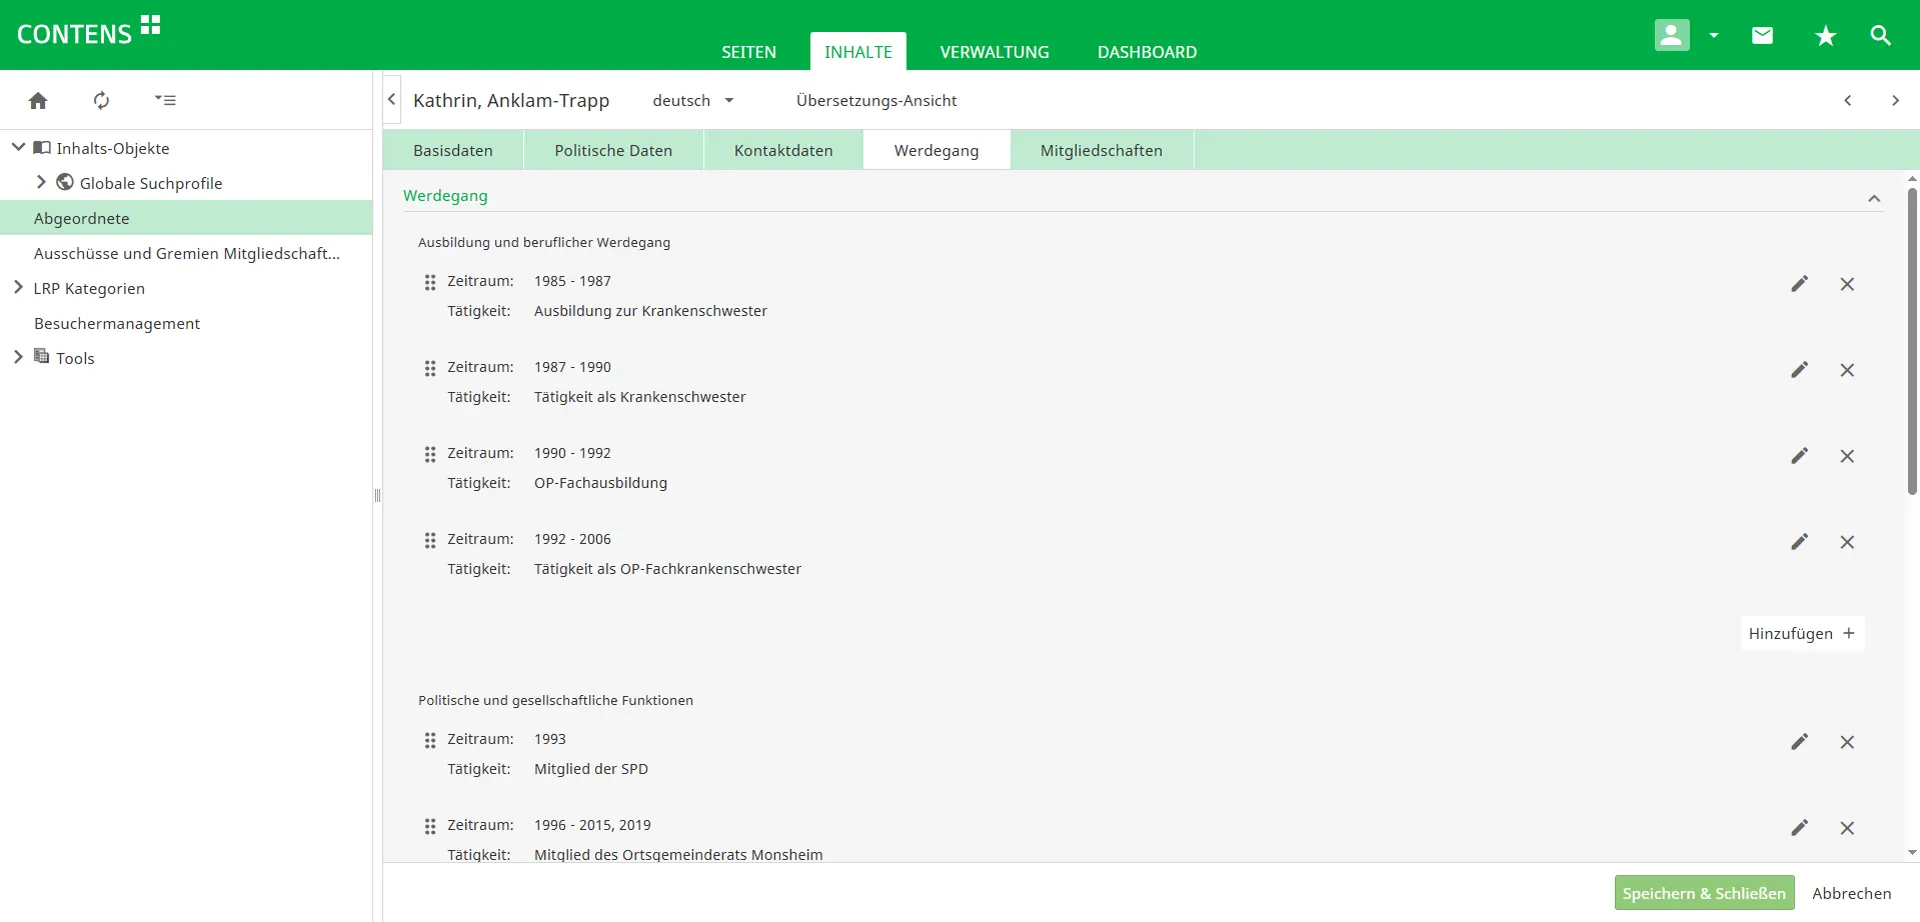Click the vertical scrollbar thumb

pyautogui.click(x=1912, y=340)
